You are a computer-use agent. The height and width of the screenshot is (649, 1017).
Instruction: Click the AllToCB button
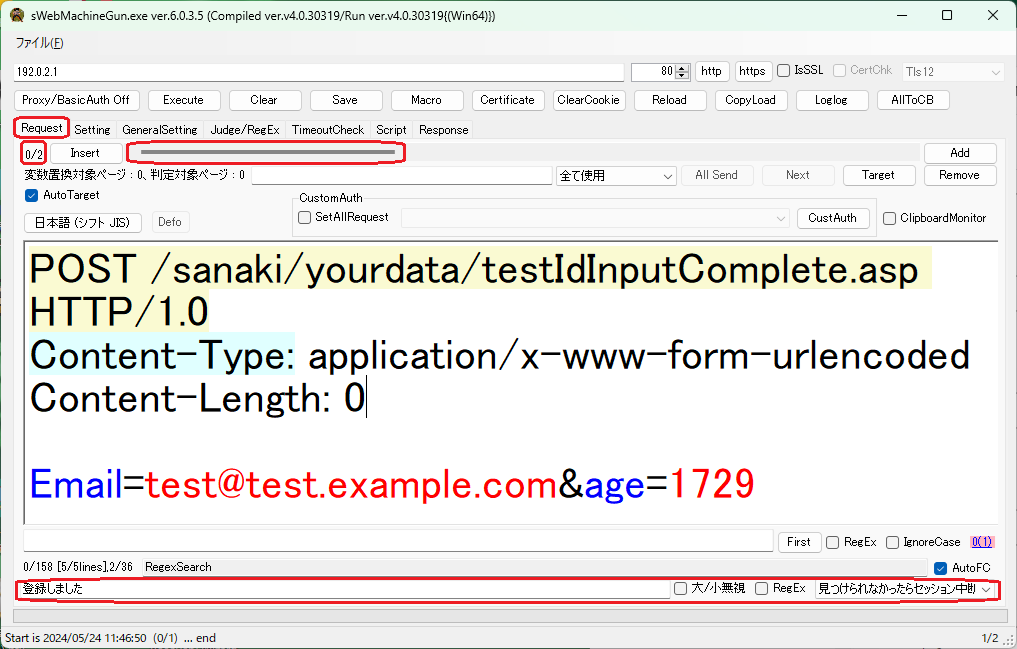[913, 100]
